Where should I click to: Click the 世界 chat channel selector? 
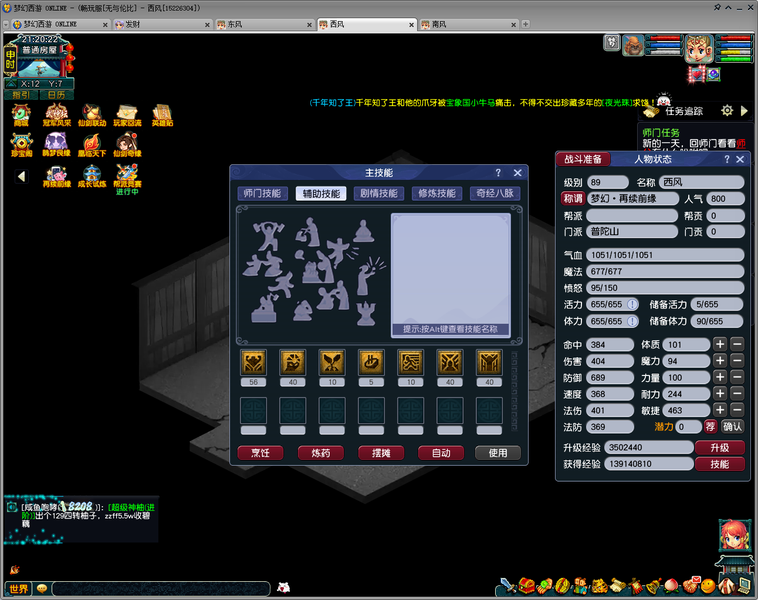point(18,588)
